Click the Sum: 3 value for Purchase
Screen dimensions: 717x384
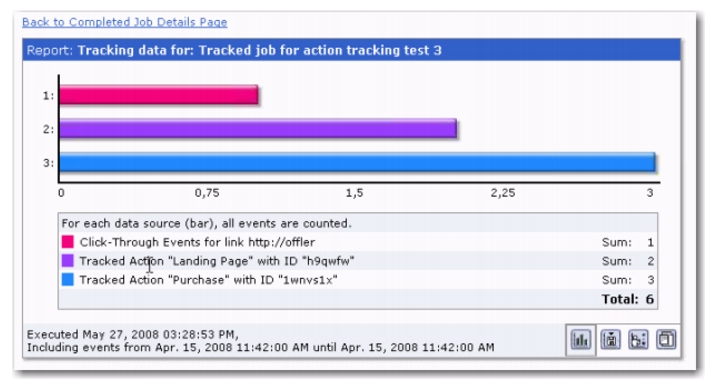(x=628, y=279)
